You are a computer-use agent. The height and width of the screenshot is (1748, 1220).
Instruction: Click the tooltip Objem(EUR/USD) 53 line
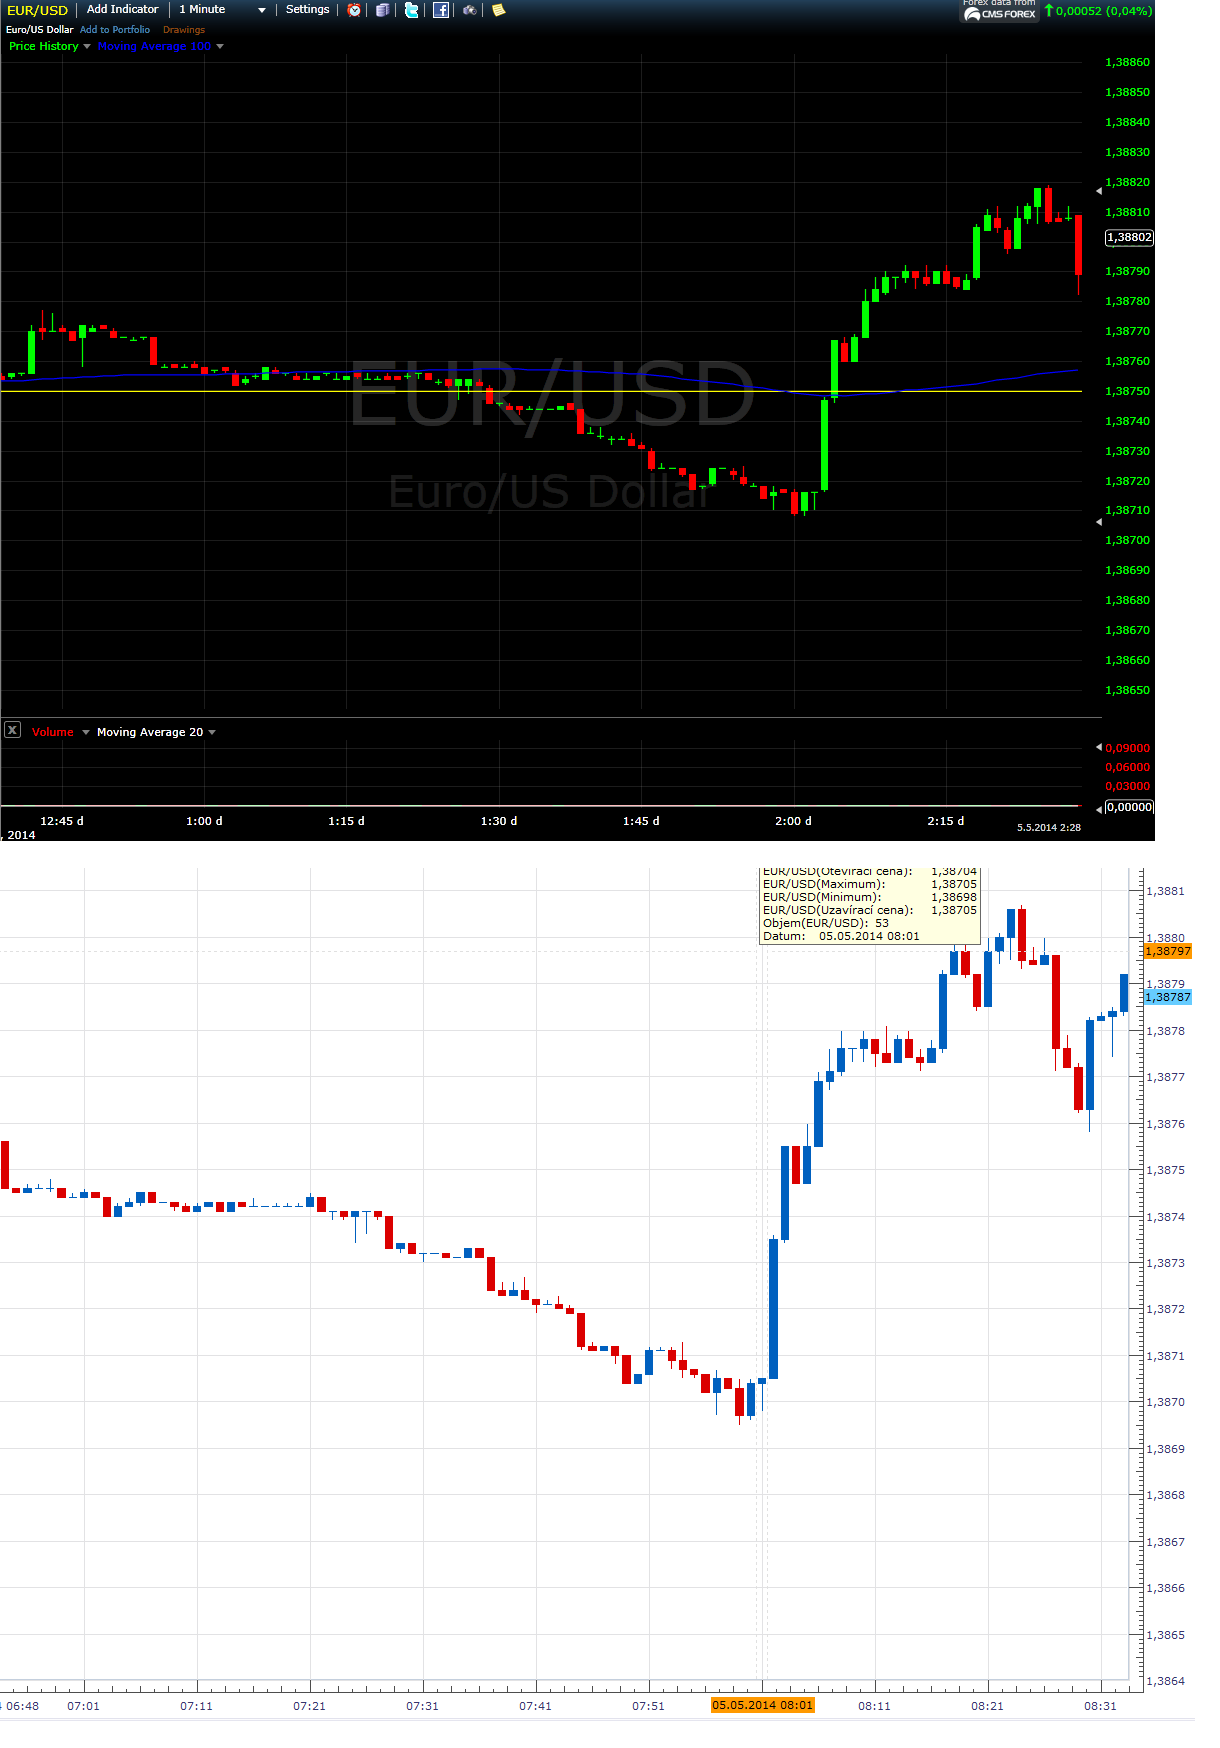(826, 924)
